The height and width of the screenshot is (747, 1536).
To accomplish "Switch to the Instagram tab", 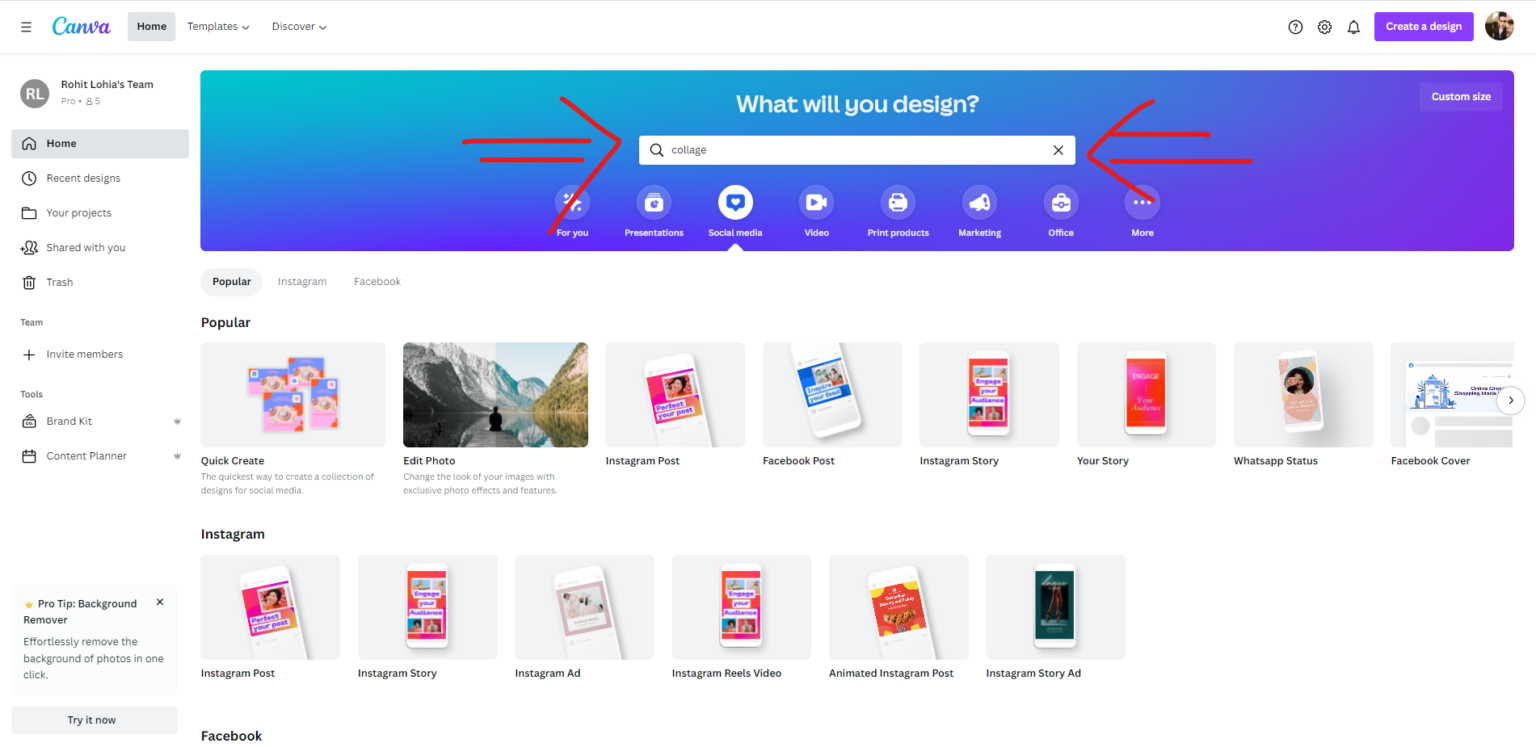I will 302,281.
